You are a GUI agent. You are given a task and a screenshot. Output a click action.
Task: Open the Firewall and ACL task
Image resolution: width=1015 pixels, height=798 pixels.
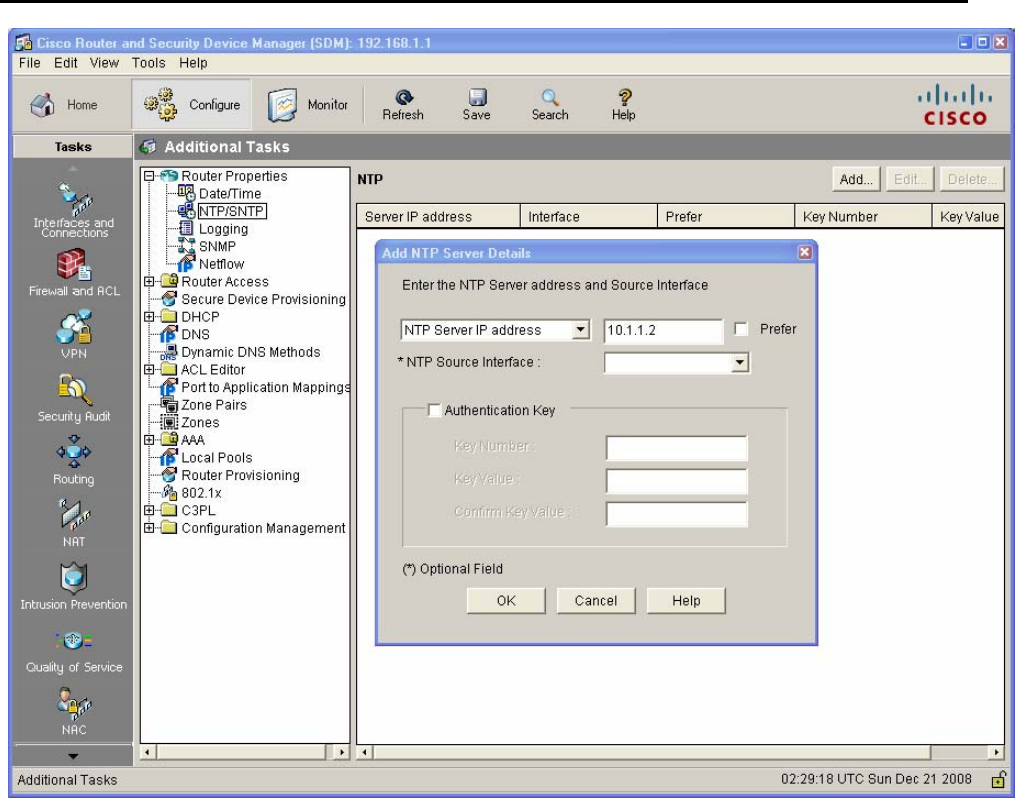tap(74, 273)
